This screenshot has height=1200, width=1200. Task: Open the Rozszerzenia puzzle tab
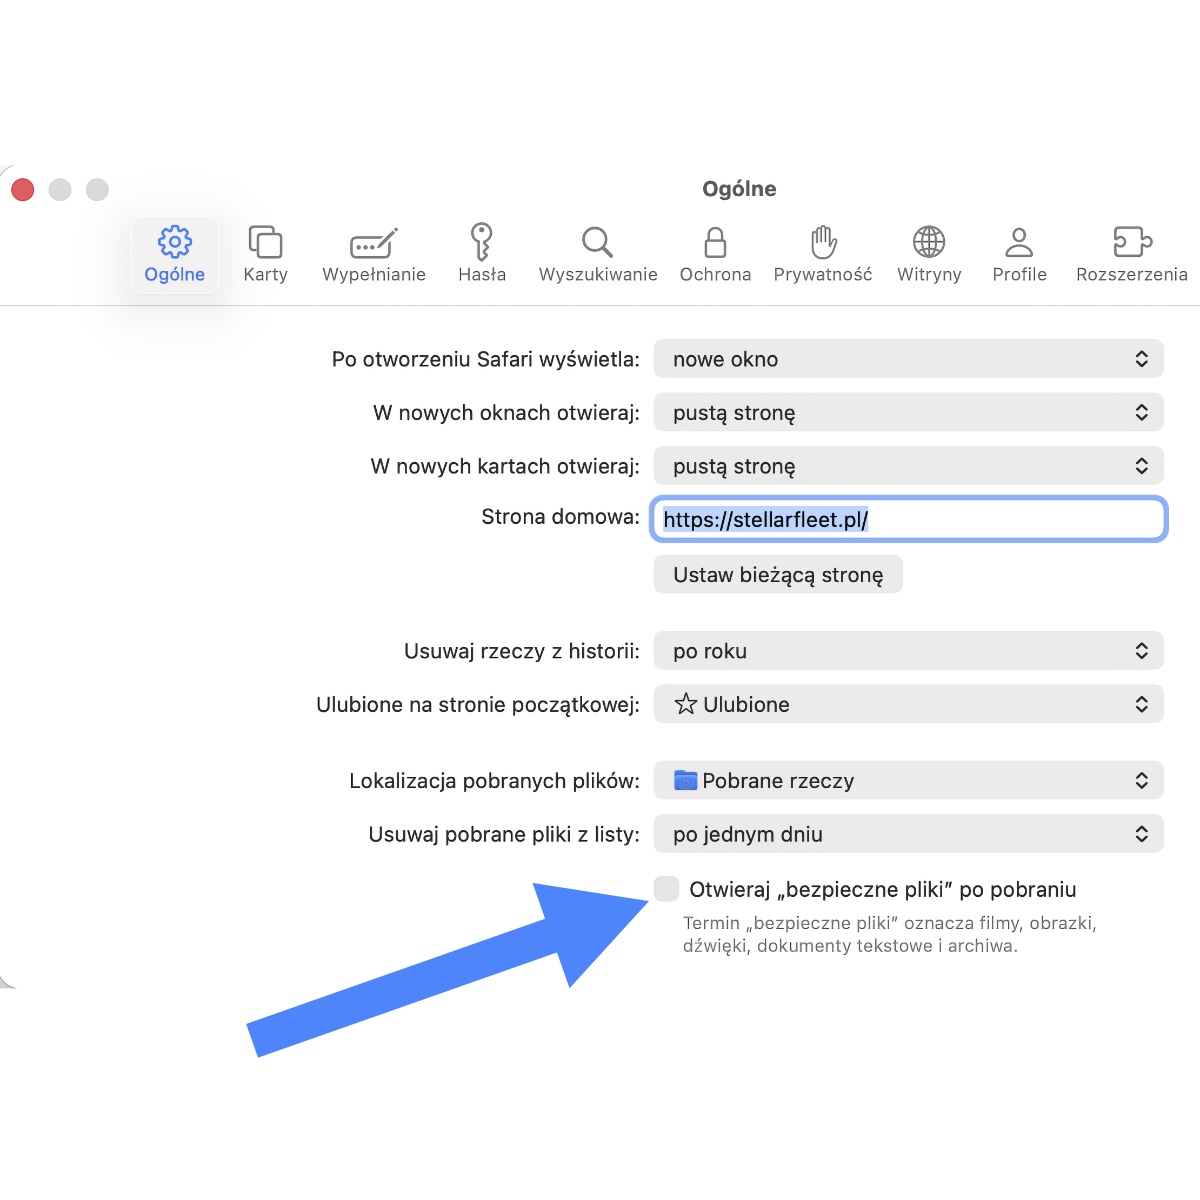pyautogui.click(x=1132, y=255)
